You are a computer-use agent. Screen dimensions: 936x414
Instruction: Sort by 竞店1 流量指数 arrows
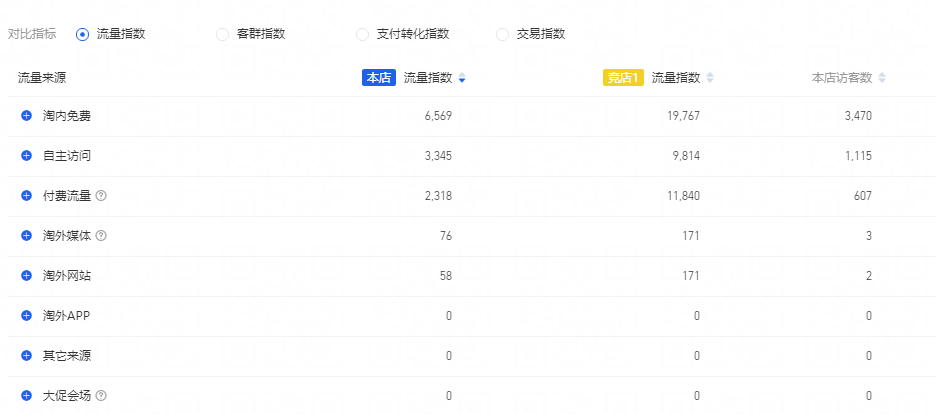tap(710, 78)
